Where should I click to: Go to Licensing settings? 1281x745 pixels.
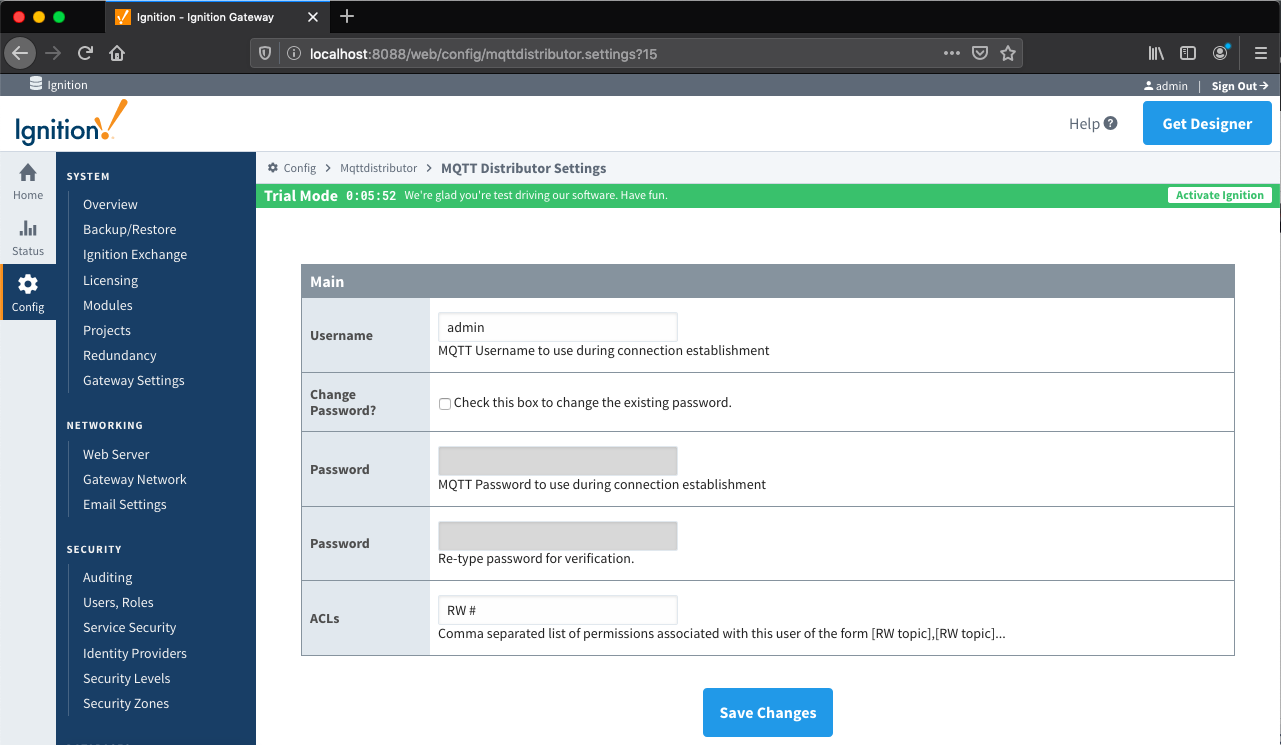[x=110, y=280]
